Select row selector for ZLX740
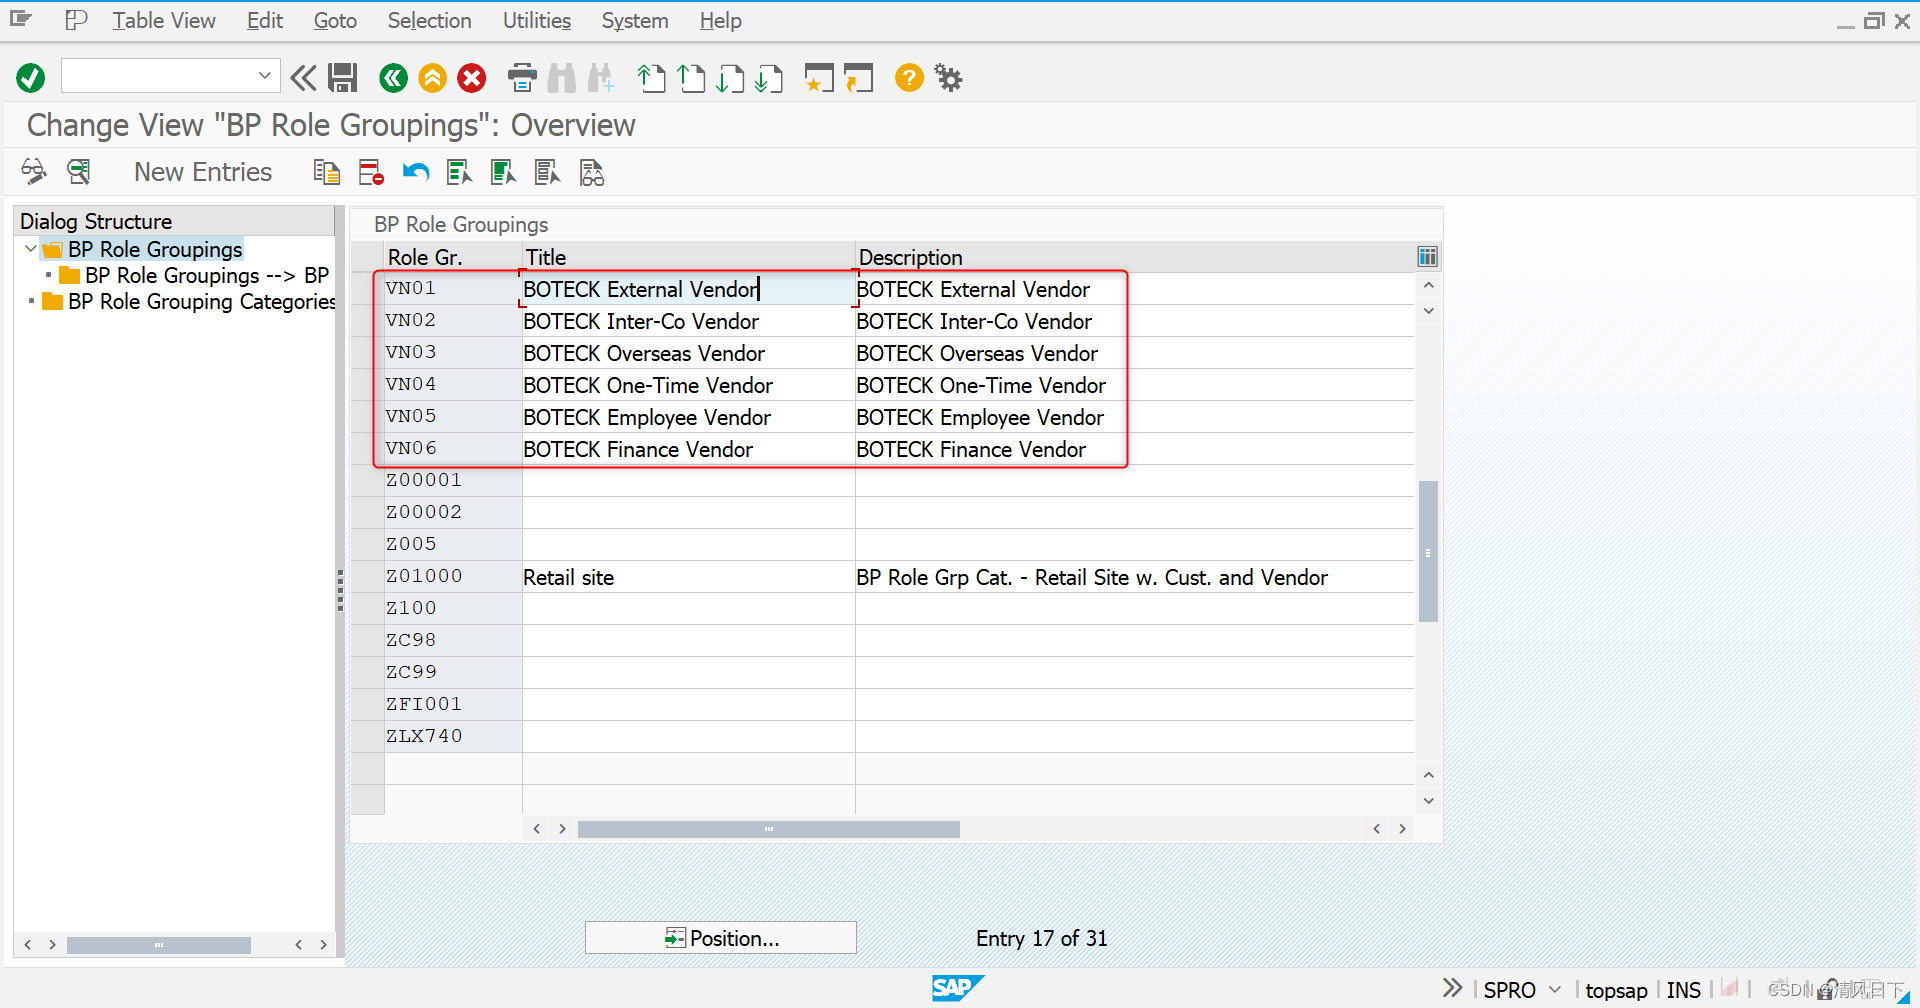 (x=367, y=737)
